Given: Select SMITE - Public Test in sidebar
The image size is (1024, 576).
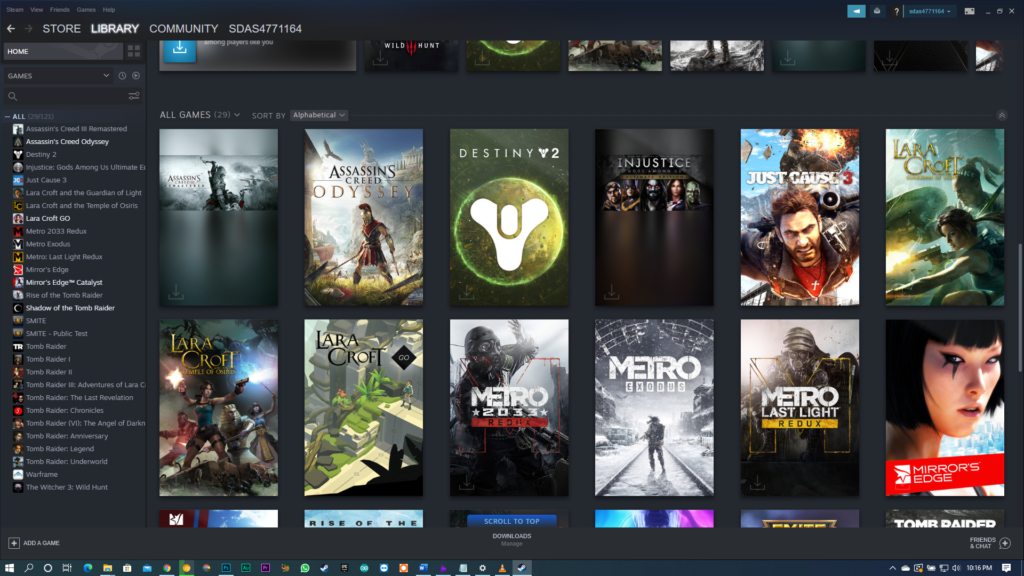Looking at the screenshot, I should (x=56, y=333).
